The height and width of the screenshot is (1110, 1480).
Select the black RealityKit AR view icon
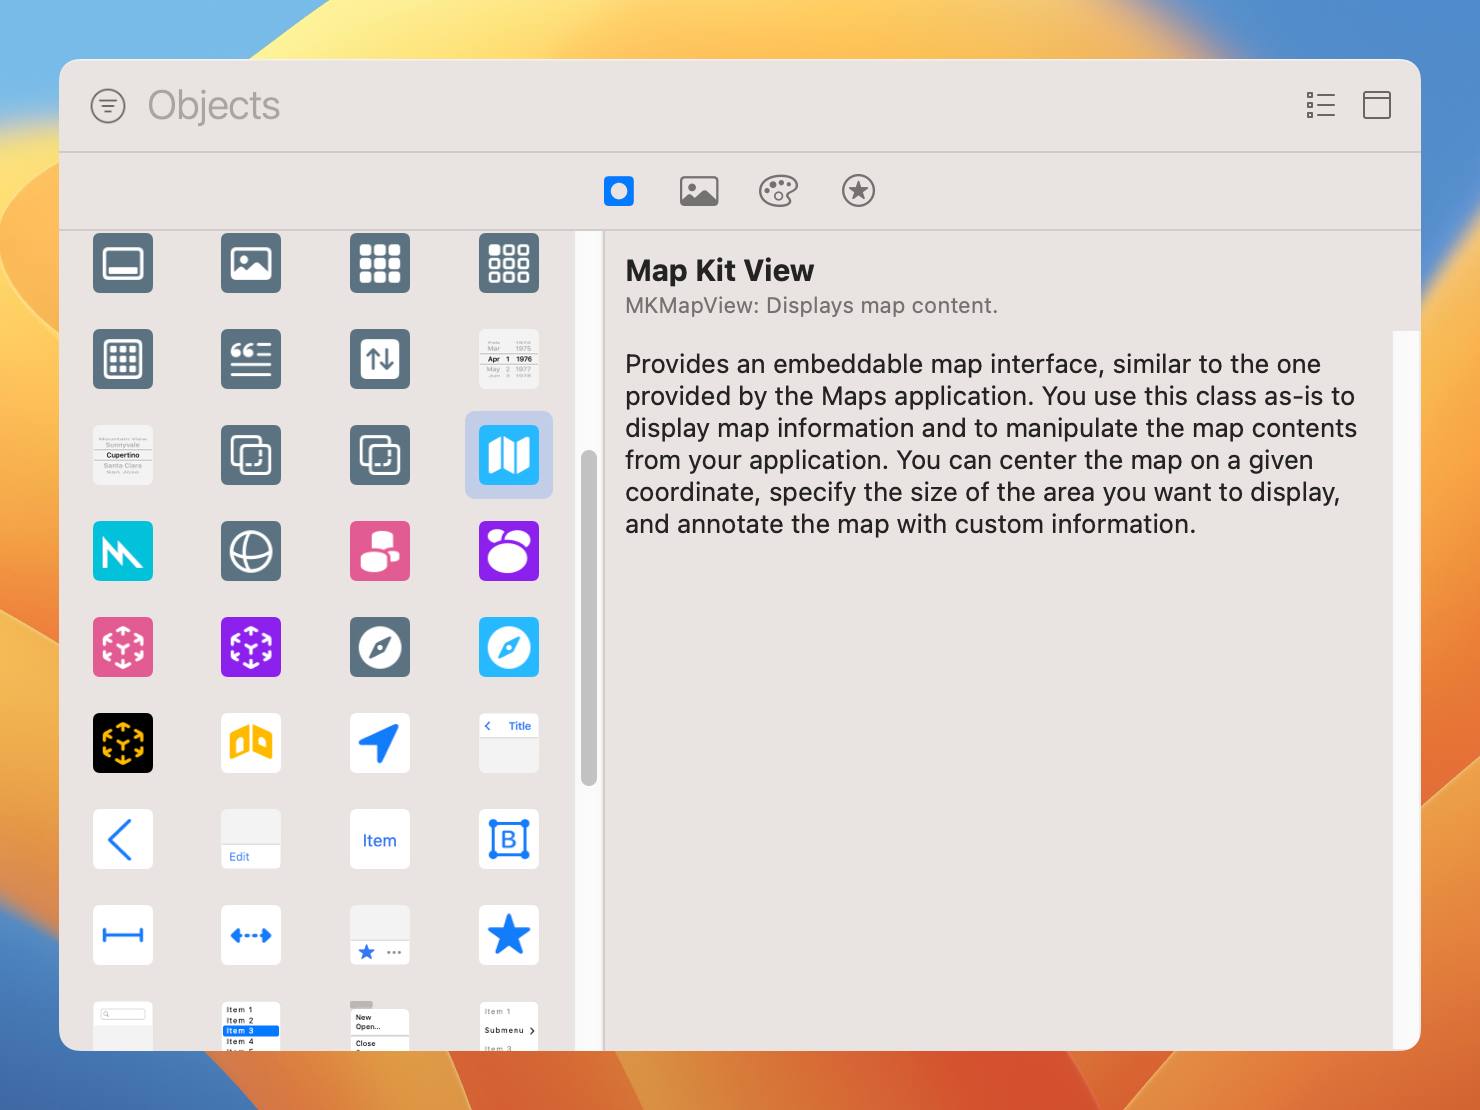pos(123,743)
